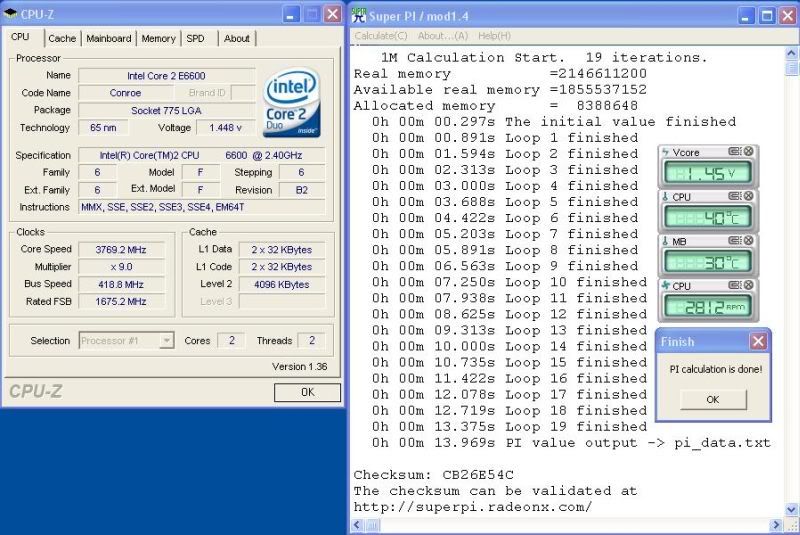The height and width of the screenshot is (535, 800).
Task: Click the 'Version 1.36' label in CPU-Z
Action: coord(299,366)
